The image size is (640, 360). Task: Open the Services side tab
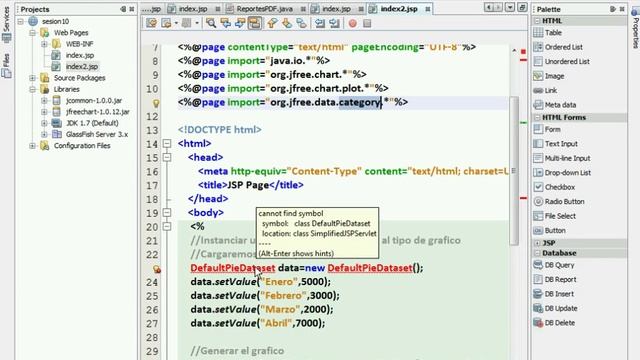click(x=6, y=24)
